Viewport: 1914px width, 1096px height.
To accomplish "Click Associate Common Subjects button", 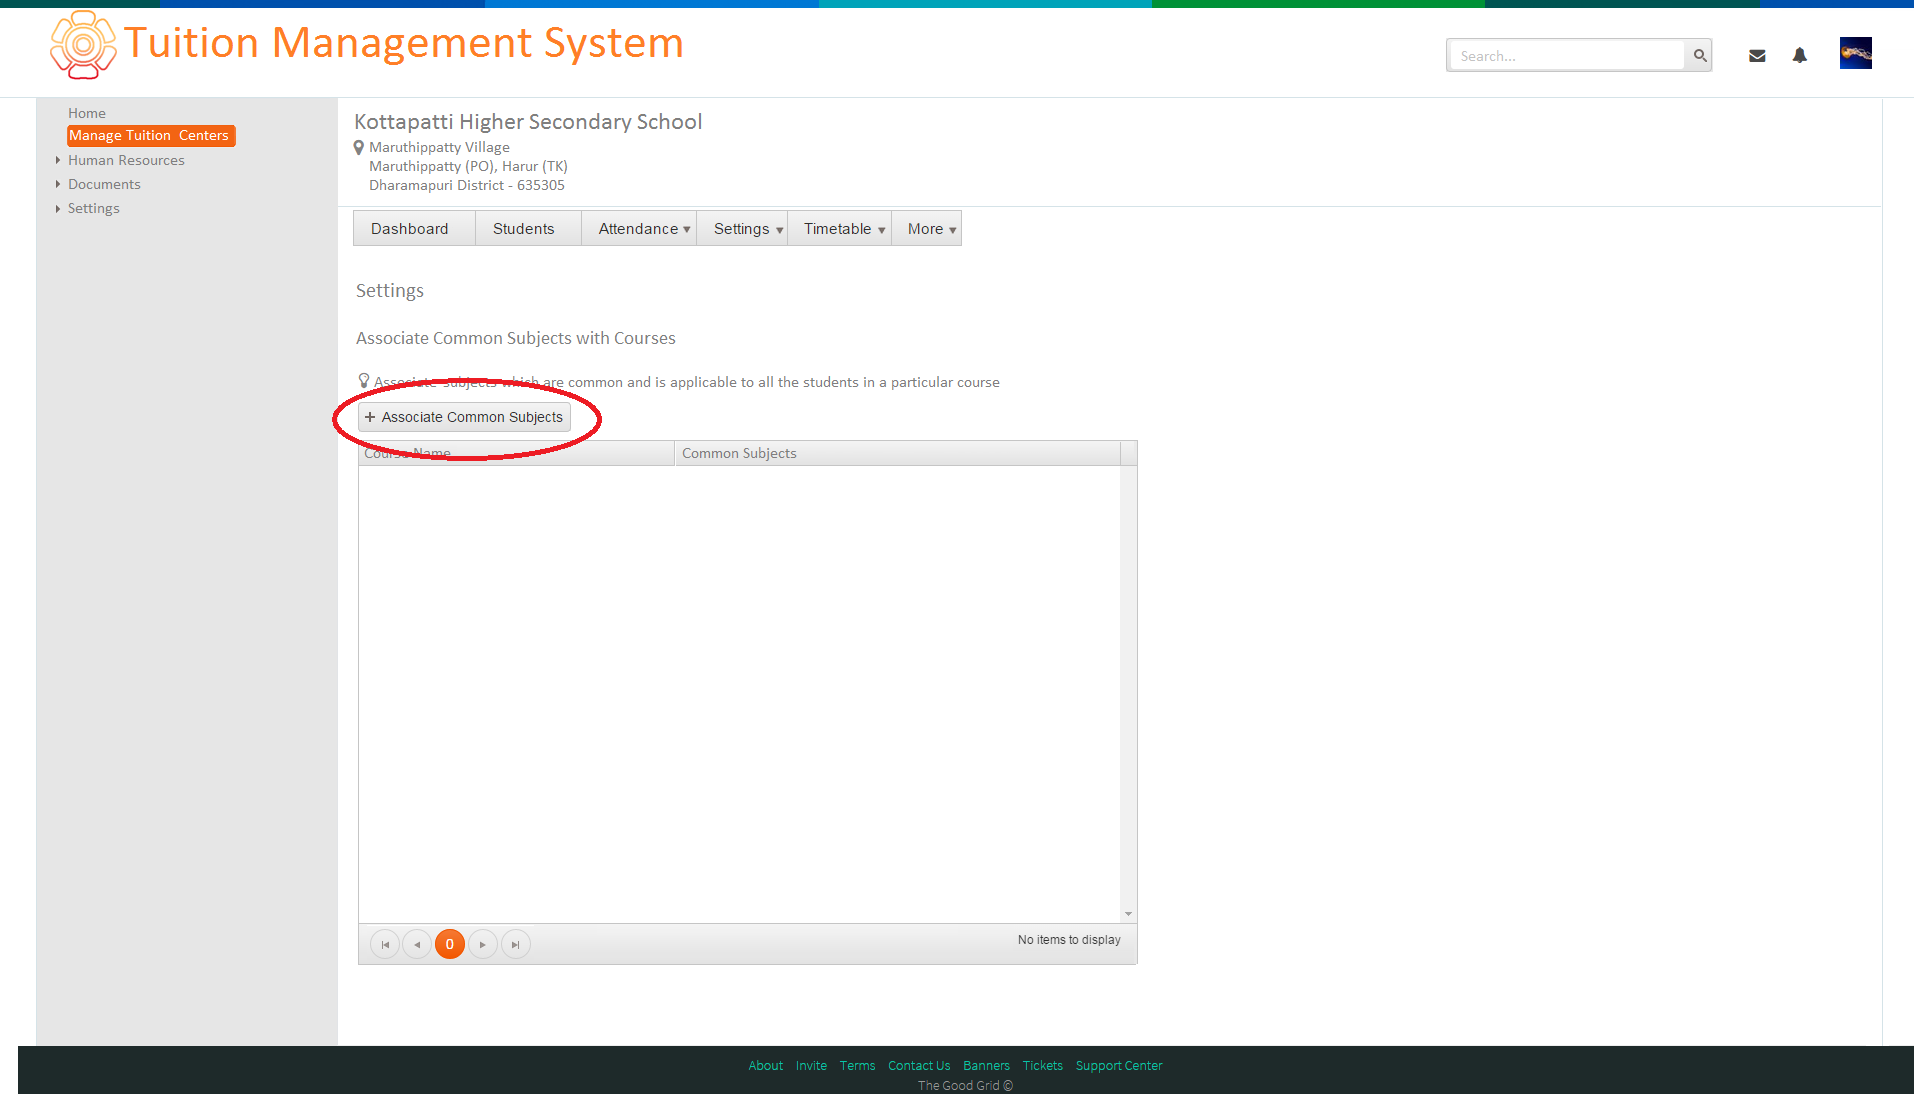I will (x=465, y=417).
